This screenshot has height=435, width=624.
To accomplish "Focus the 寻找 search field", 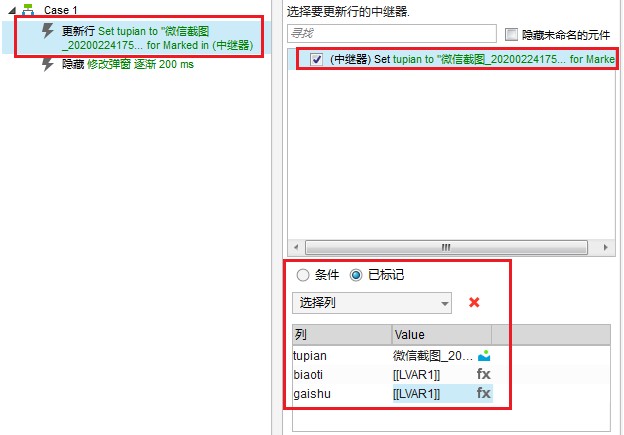I will (392, 33).
